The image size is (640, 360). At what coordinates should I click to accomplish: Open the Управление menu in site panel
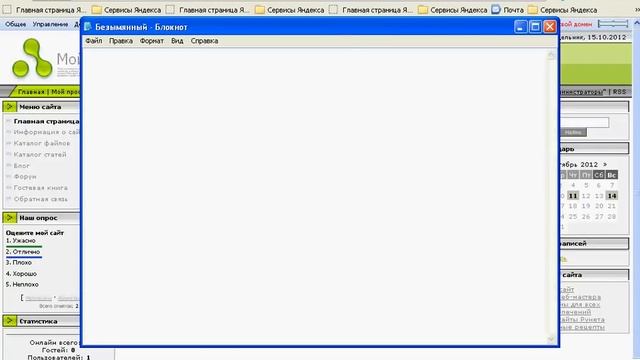click(x=50, y=24)
